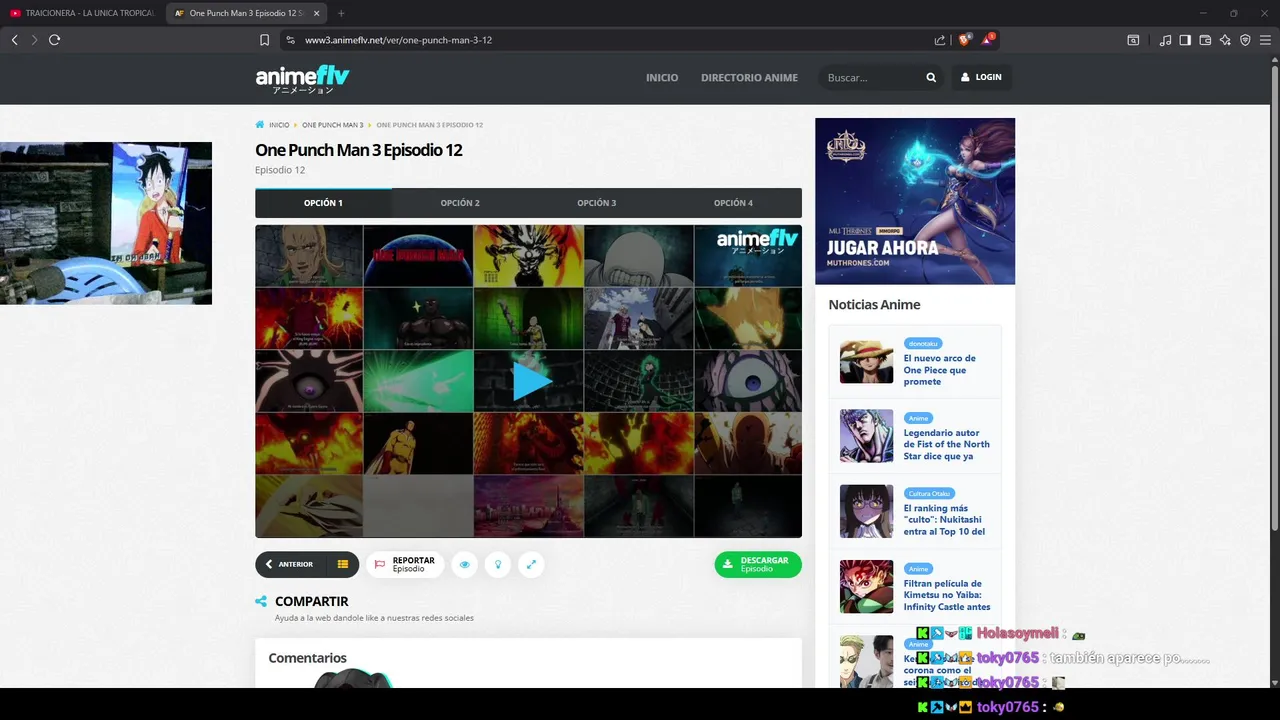1280x720 pixels.
Task: Click the LOGIN button
Action: pyautogui.click(x=981, y=77)
